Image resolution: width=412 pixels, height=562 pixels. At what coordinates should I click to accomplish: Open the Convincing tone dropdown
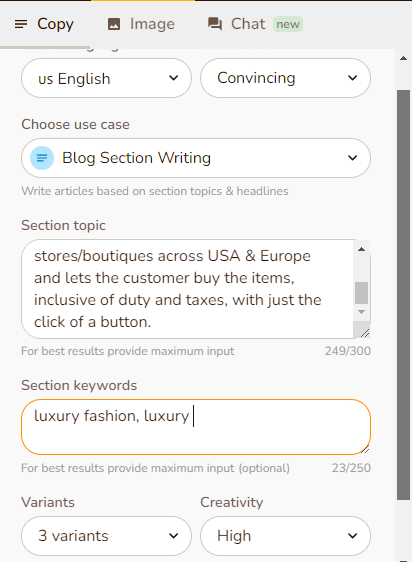285,78
